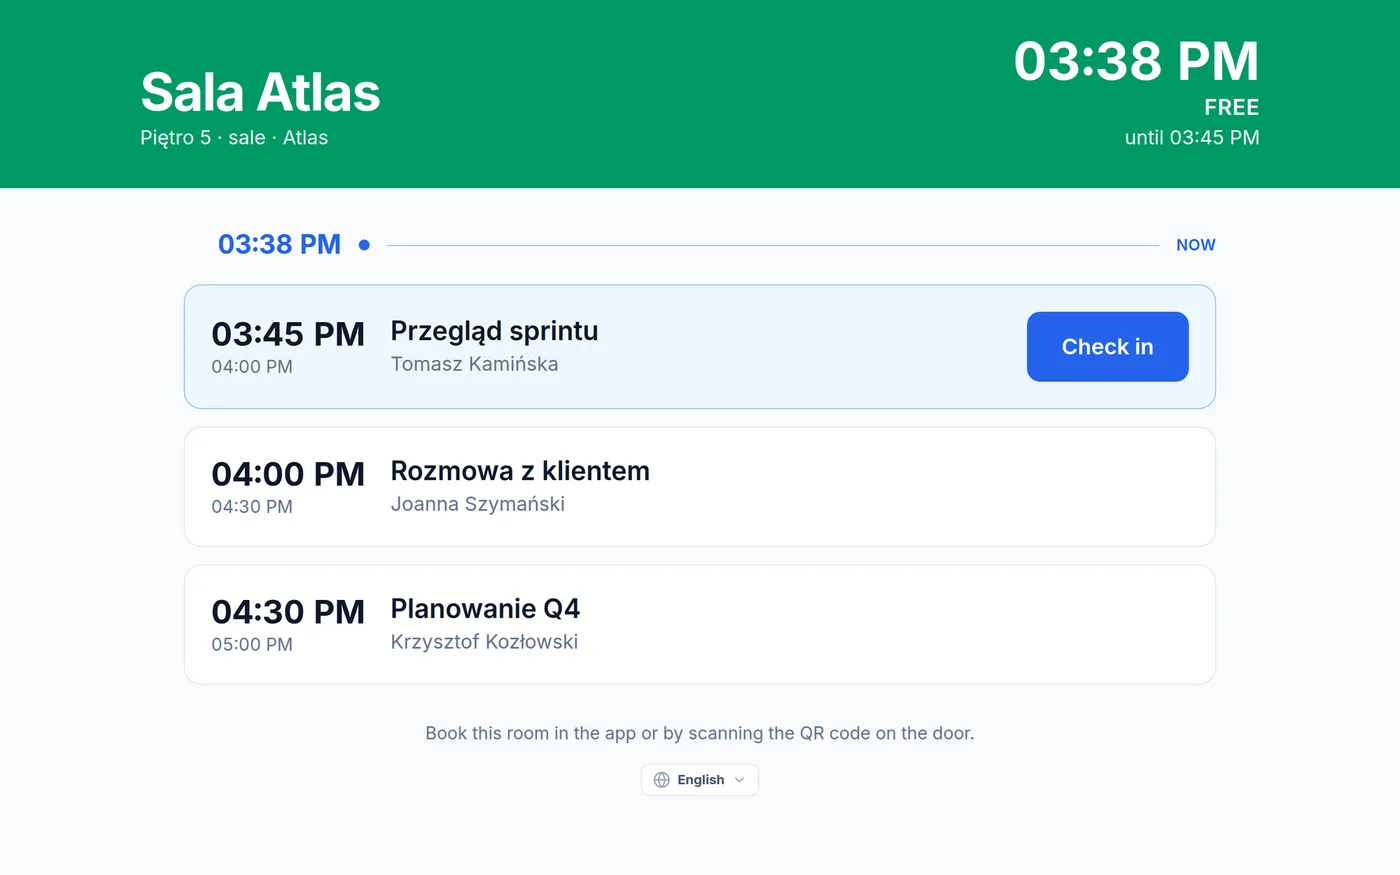This screenshot has width=1400, height=875.
Task: Click the blue dot on the current-time line
Action: pyautogui.click(x=364, y=245)
